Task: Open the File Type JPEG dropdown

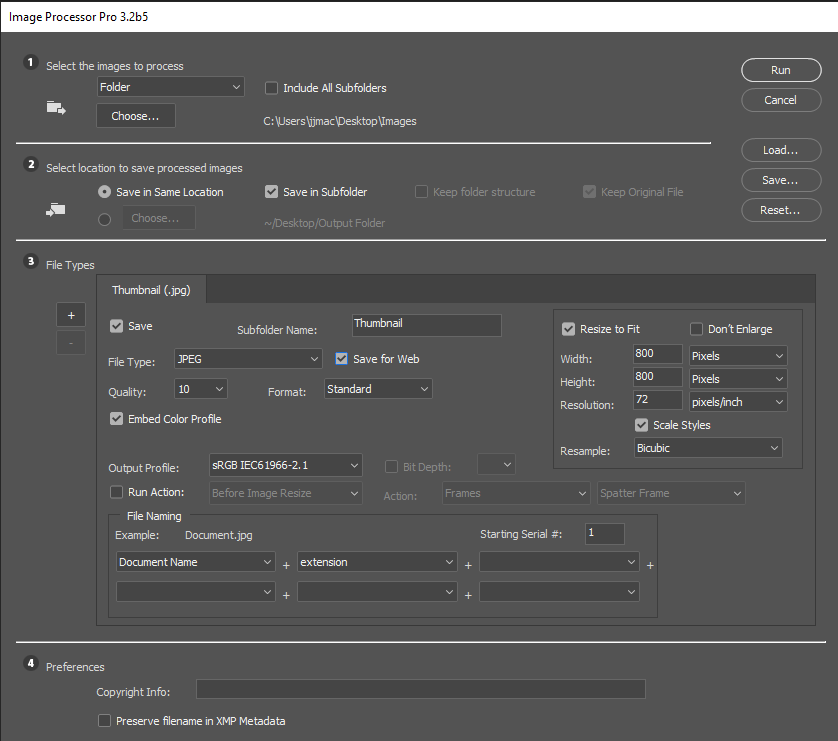Action: click(247, 358)
